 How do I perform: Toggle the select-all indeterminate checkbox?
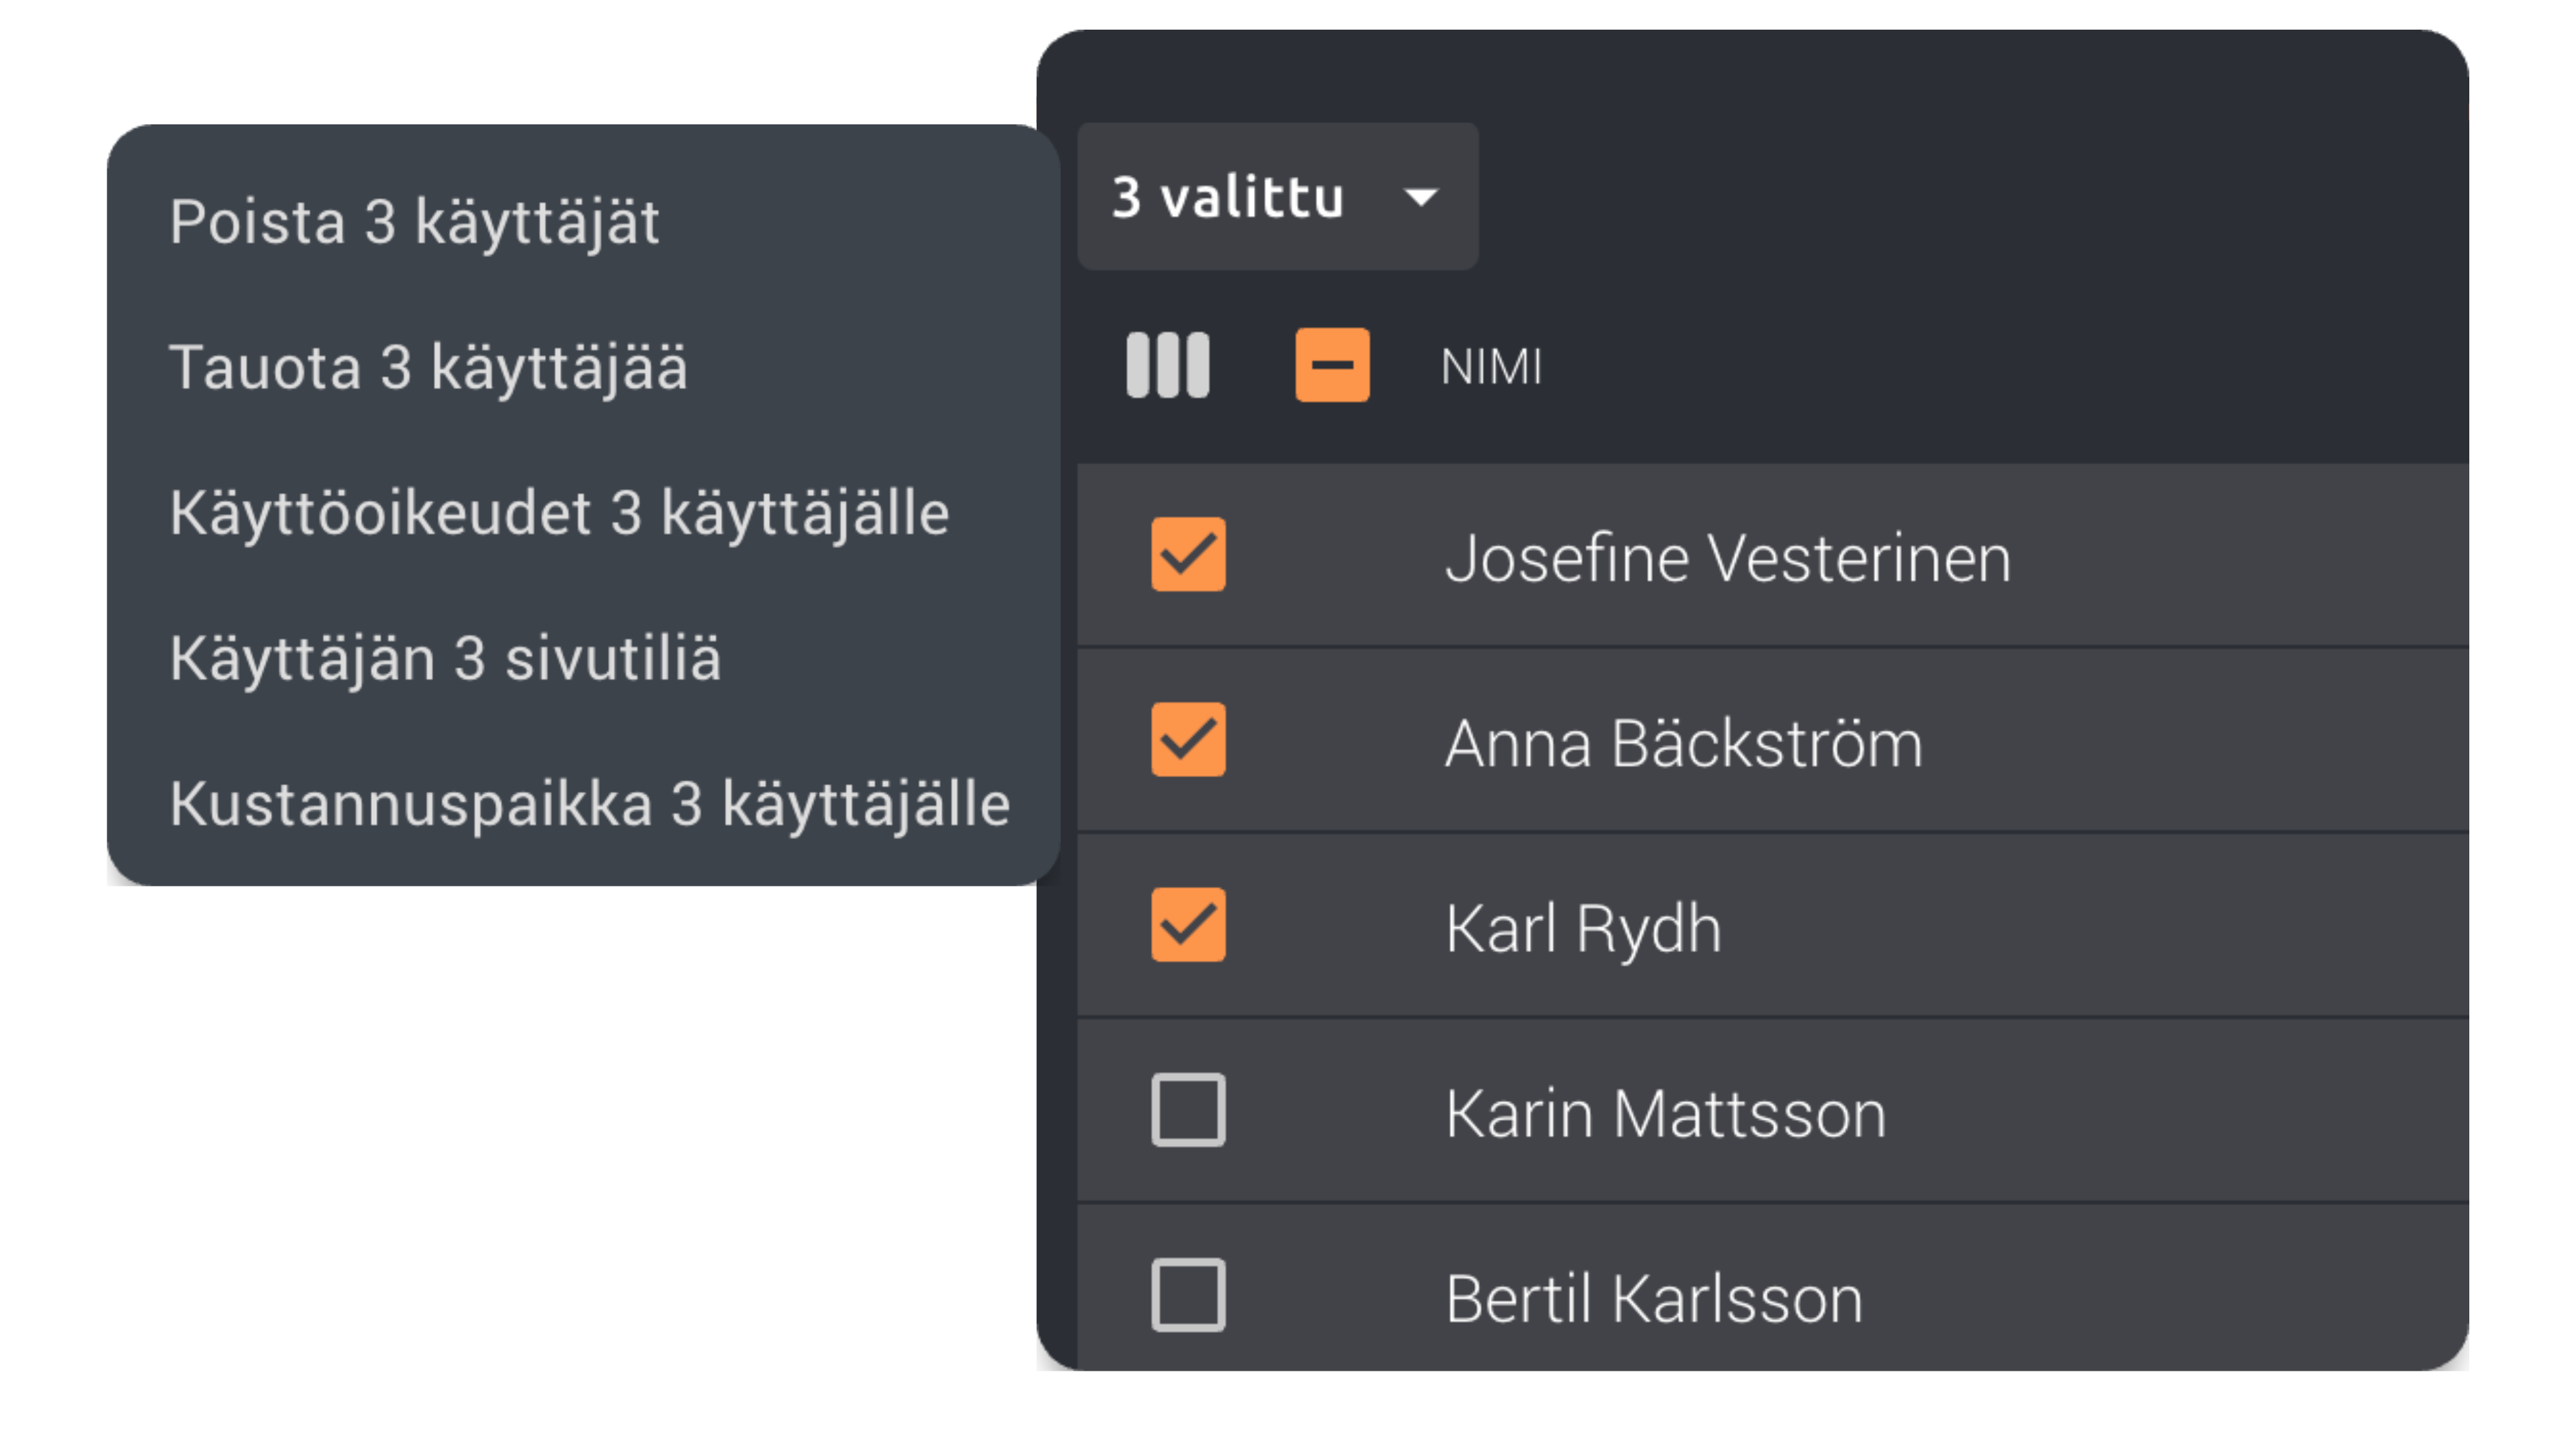click(1332, 365)
